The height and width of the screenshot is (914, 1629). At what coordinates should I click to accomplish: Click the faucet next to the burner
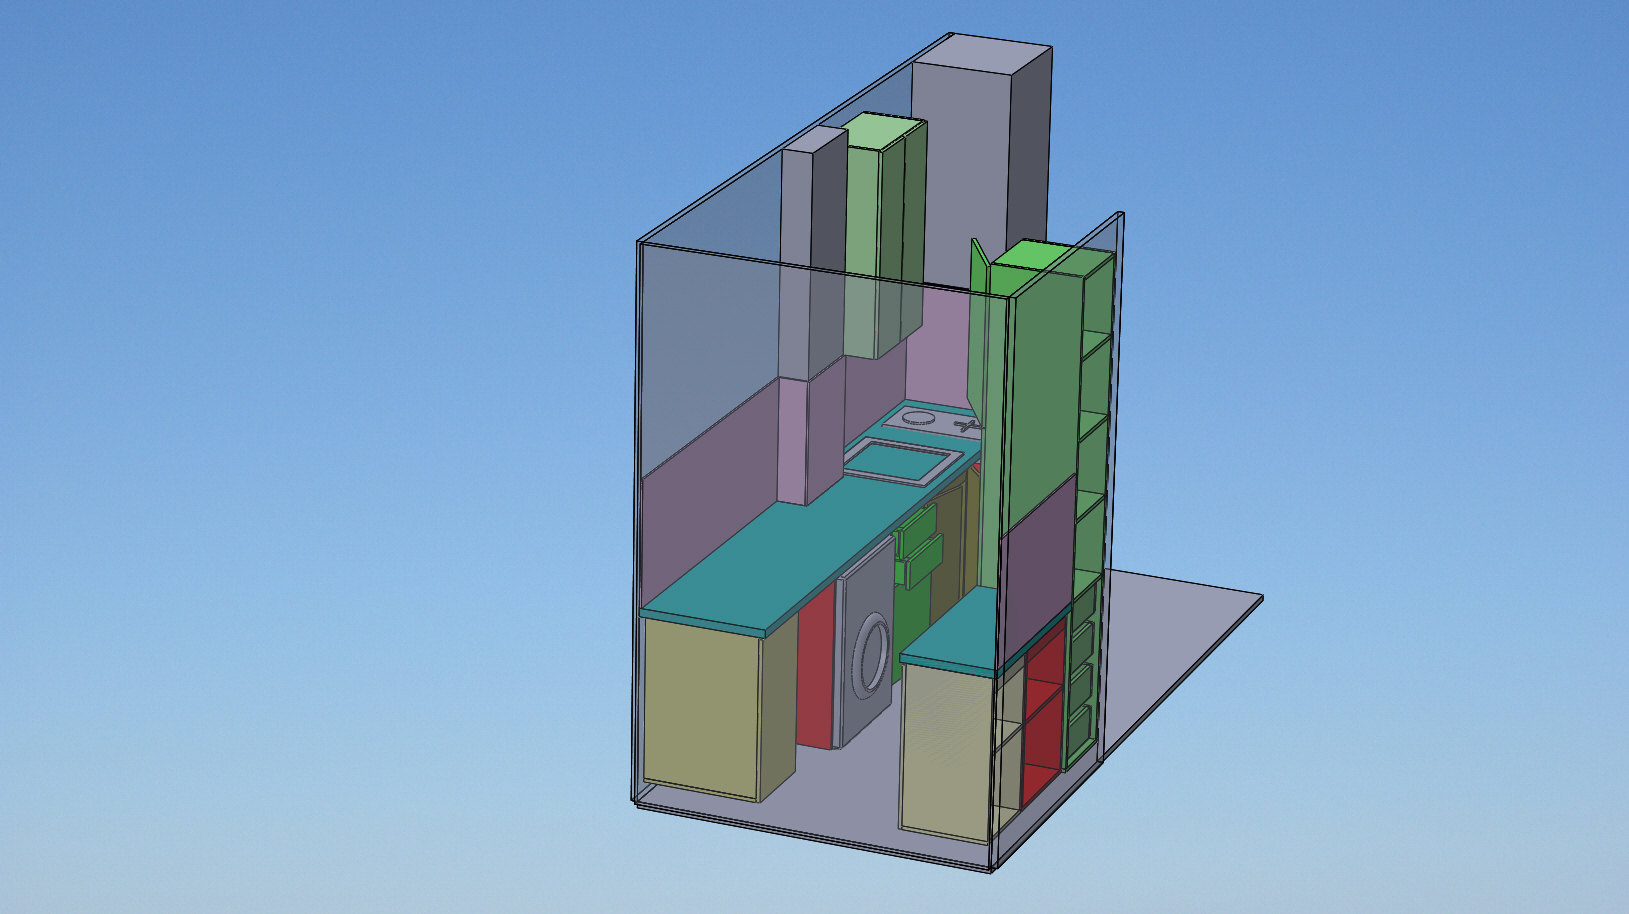(966, 427)
